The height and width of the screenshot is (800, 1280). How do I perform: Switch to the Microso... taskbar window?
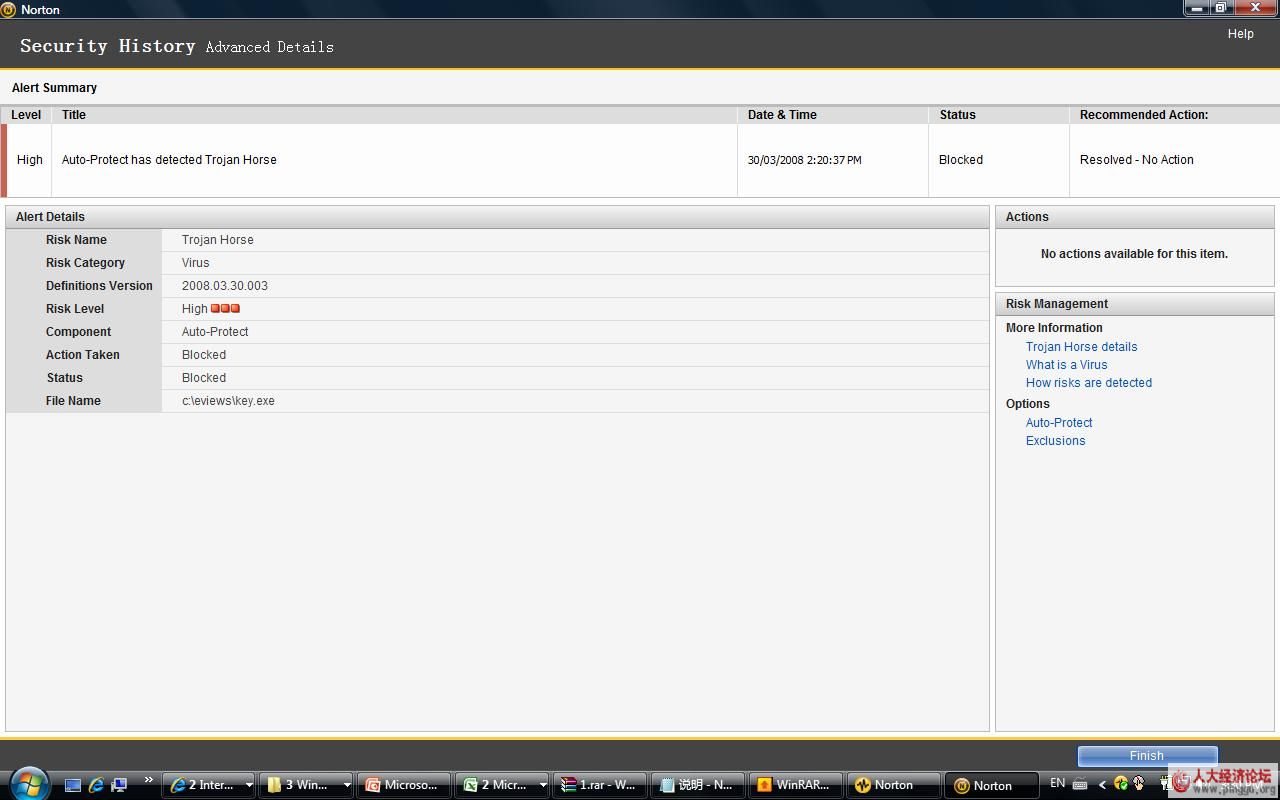pos(403,785)
